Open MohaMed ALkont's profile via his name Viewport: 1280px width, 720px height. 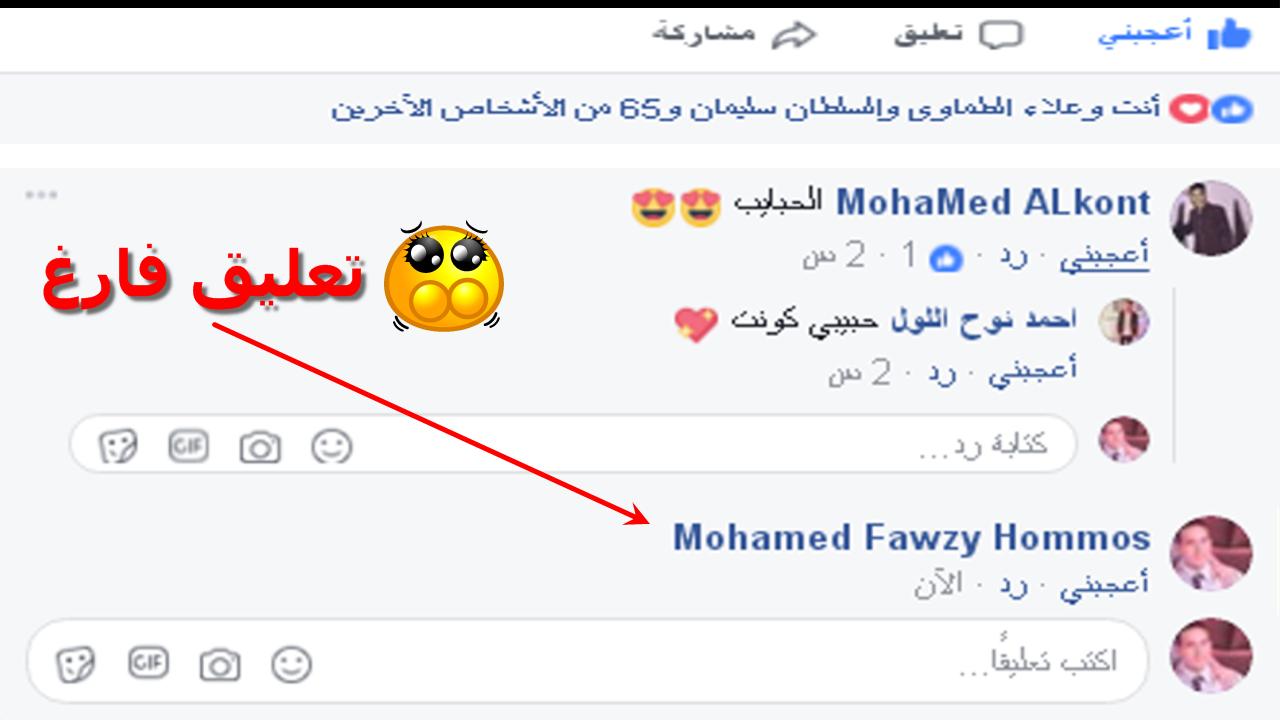tap(993, 203)
